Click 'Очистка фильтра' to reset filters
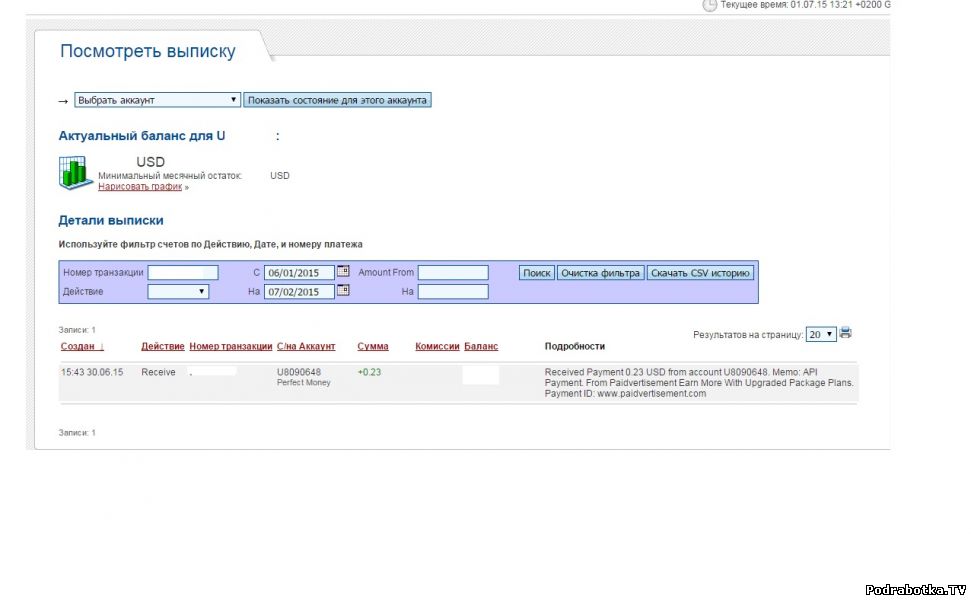 (x=600, y=273)
